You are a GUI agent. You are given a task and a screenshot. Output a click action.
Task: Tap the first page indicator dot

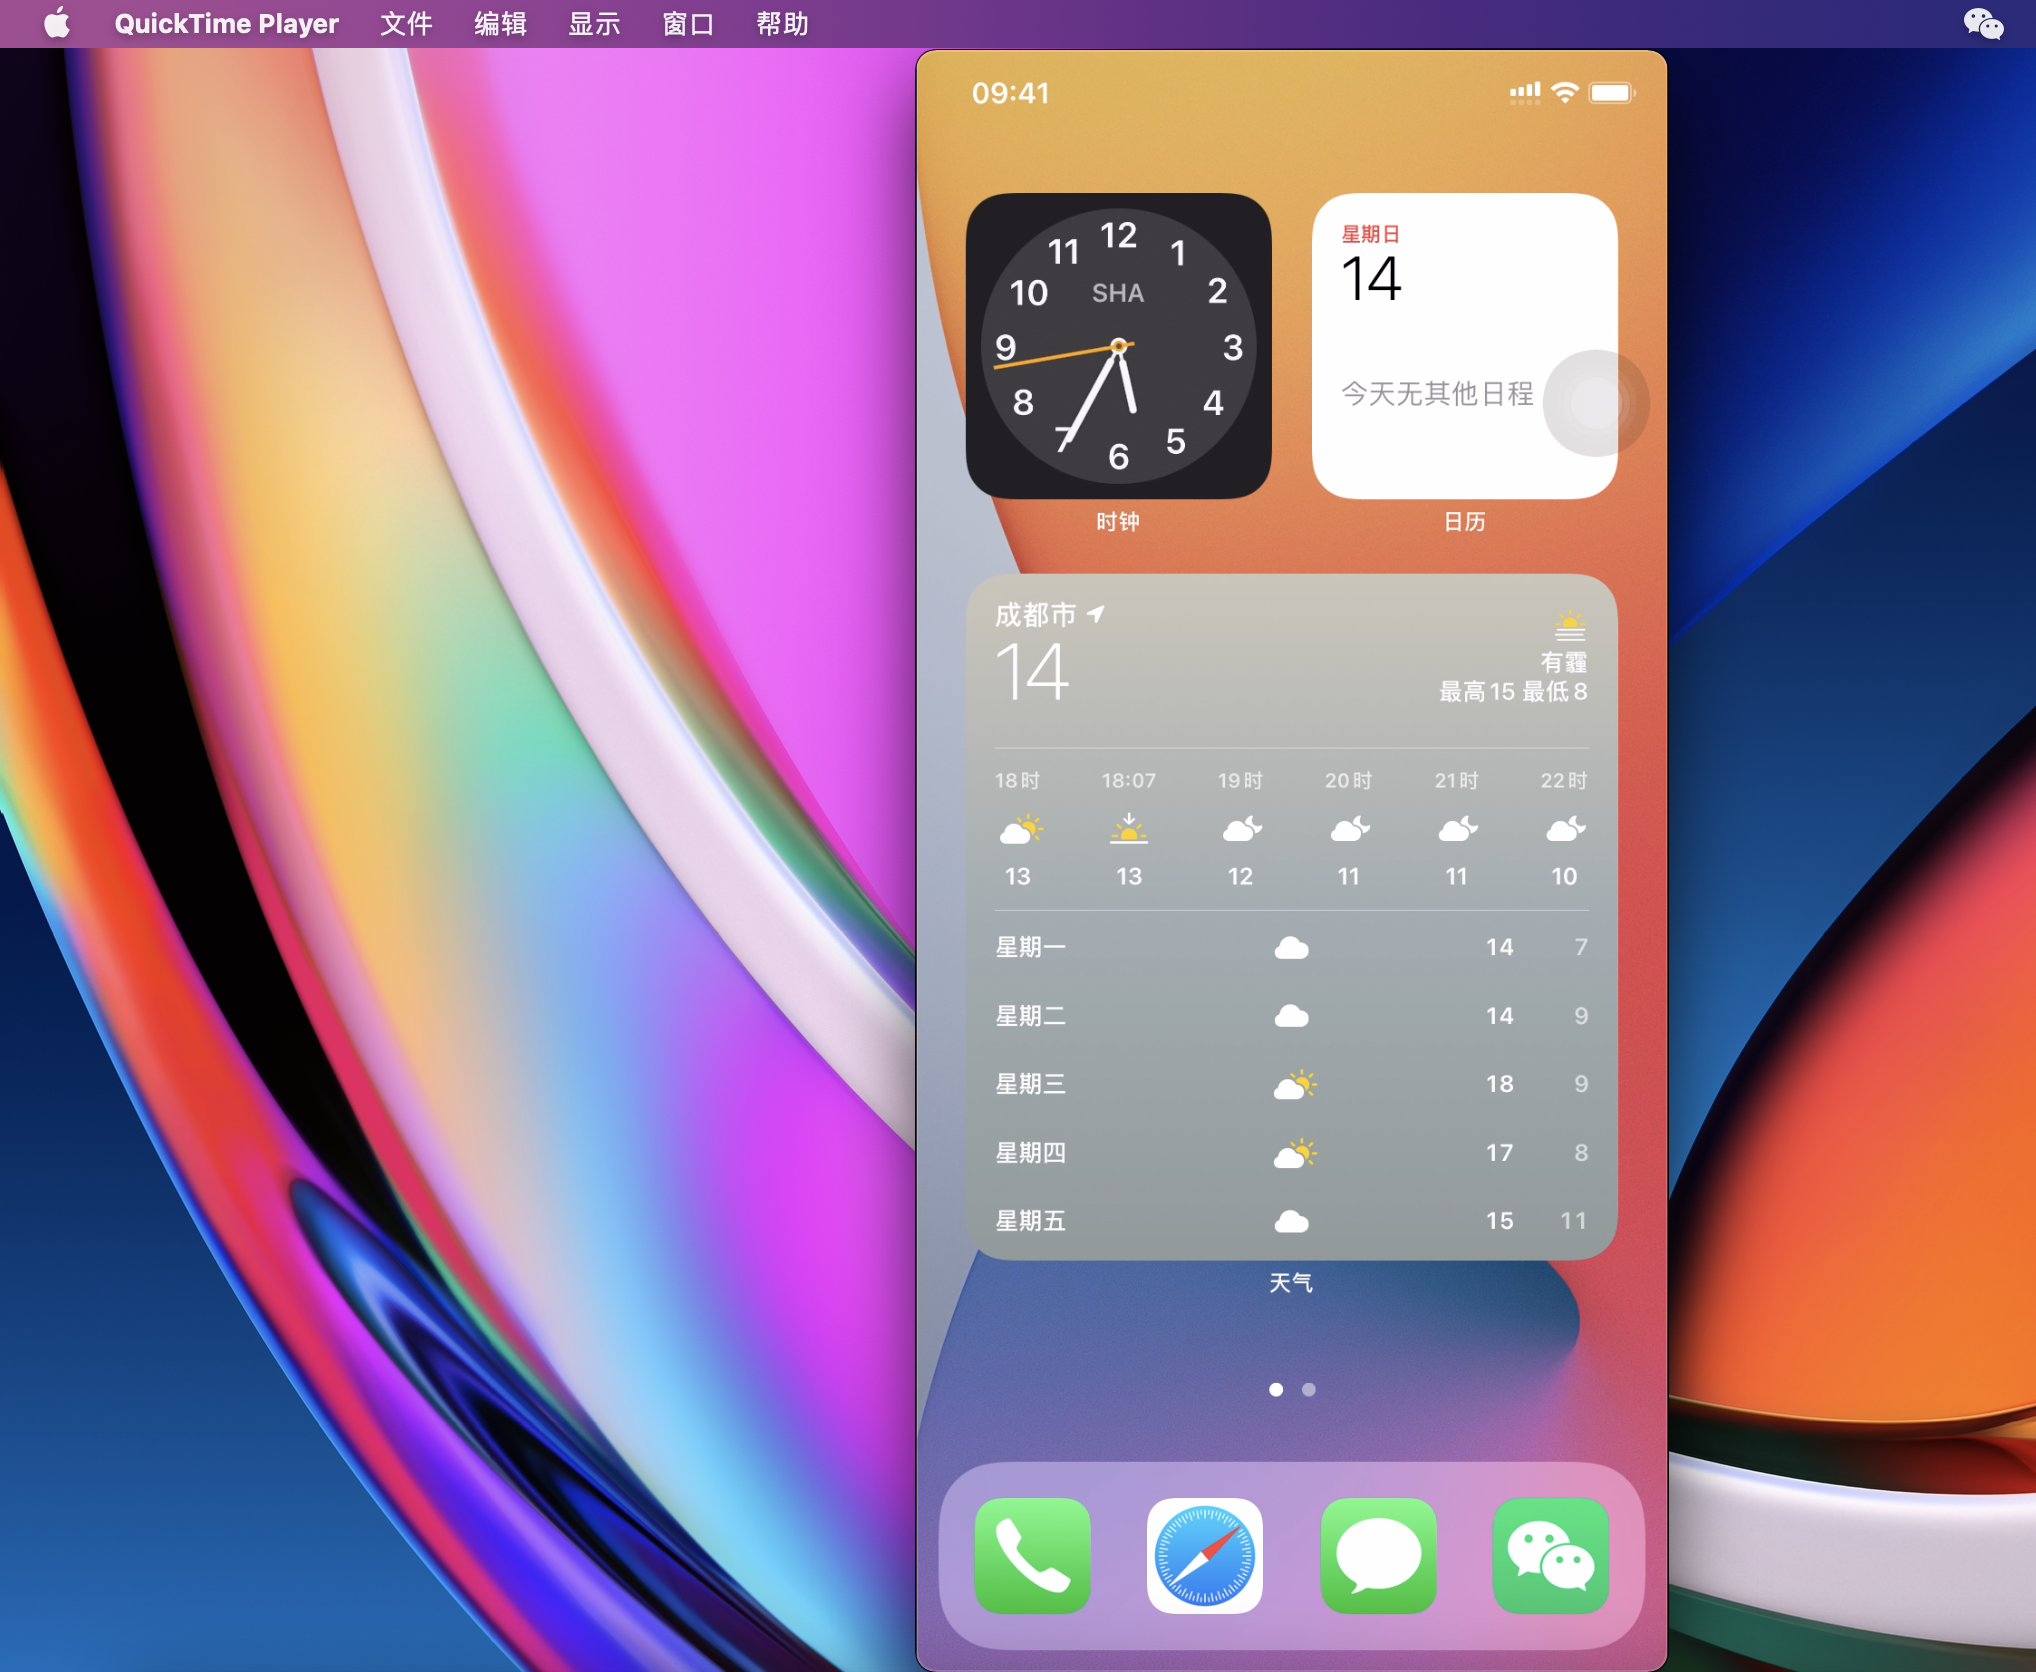pos(1276,1389)
